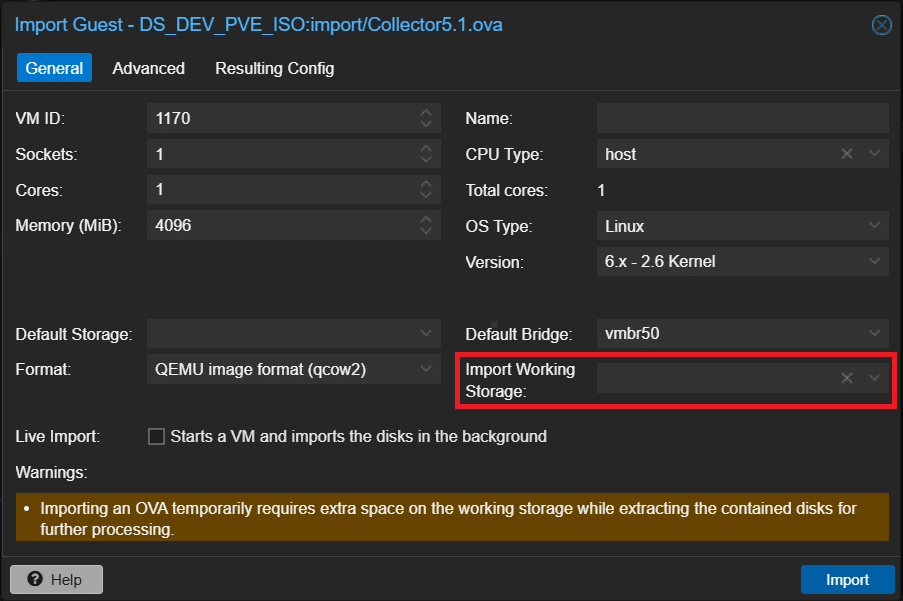Screen dimensions: 903x601
Task: Switch to the Advanced tab
Action: pyautogui.click(x=148, y=68)
